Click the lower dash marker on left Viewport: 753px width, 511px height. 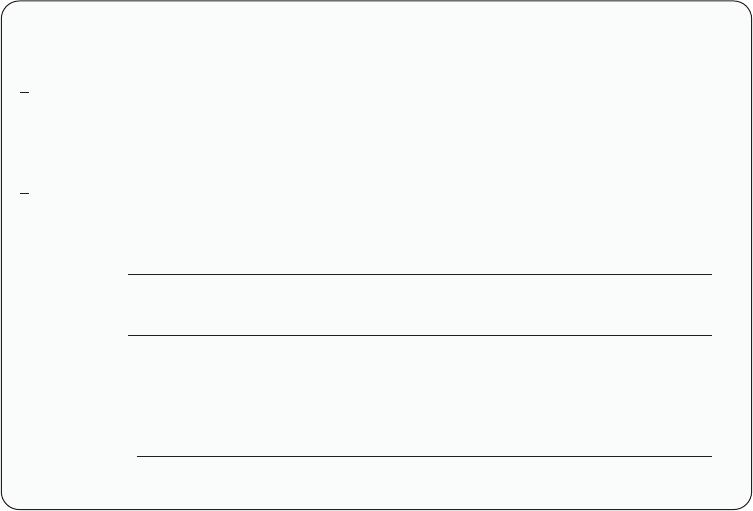[24, 194]
